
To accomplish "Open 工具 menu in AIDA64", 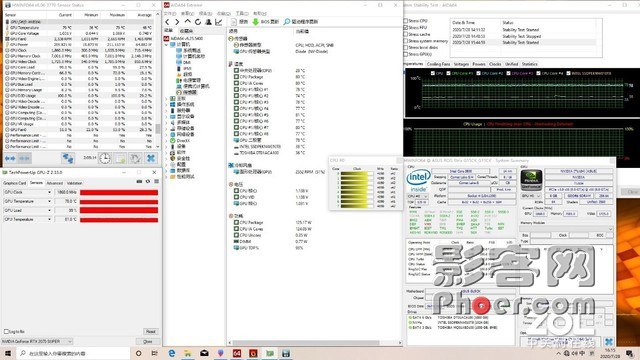I will coord(241,13).
